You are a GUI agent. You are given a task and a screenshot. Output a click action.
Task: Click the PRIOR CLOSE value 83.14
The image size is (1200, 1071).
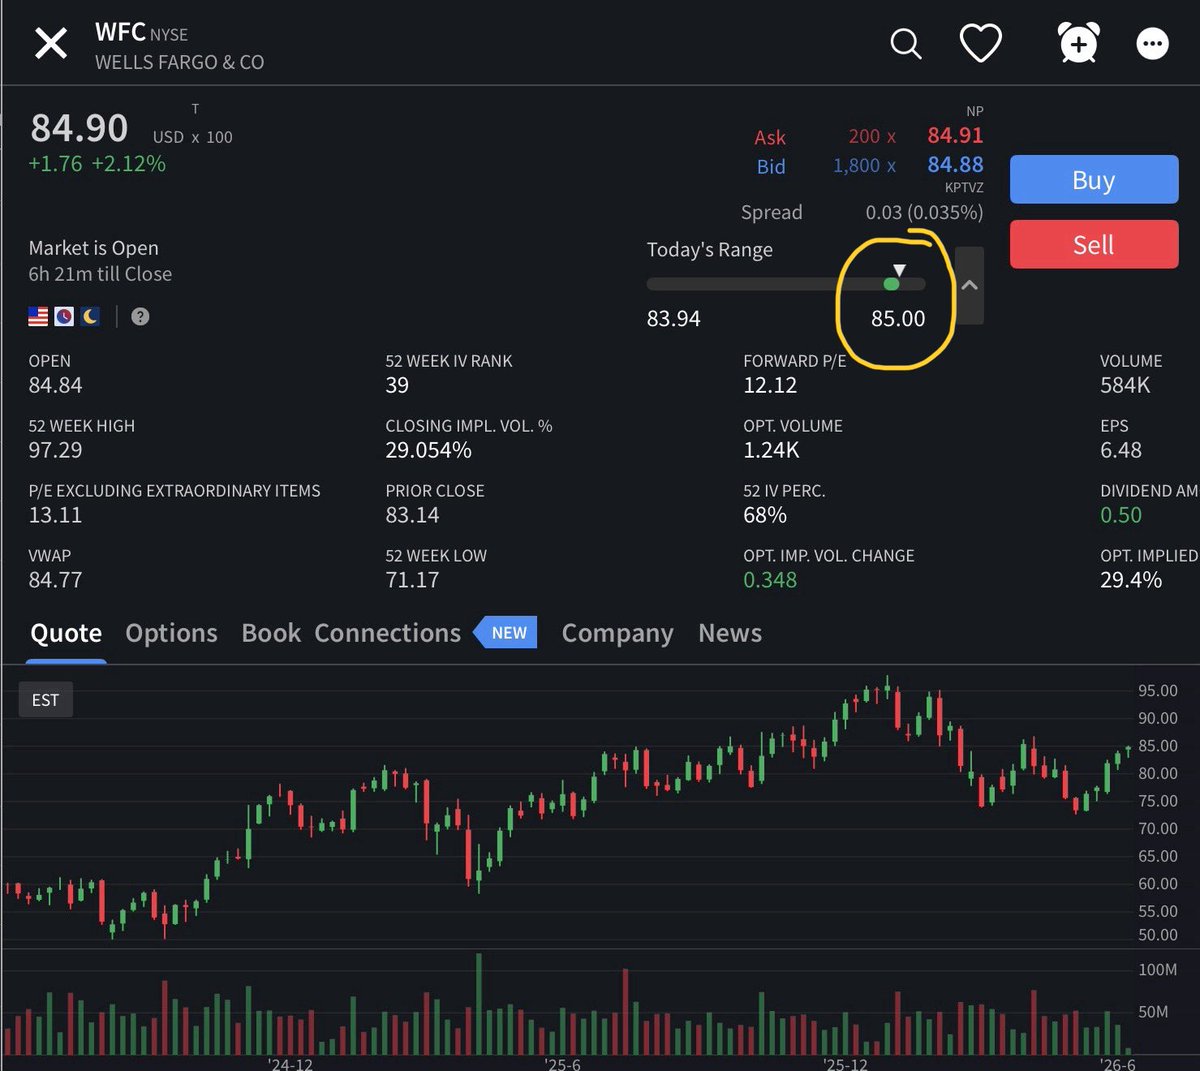point(412,515)
